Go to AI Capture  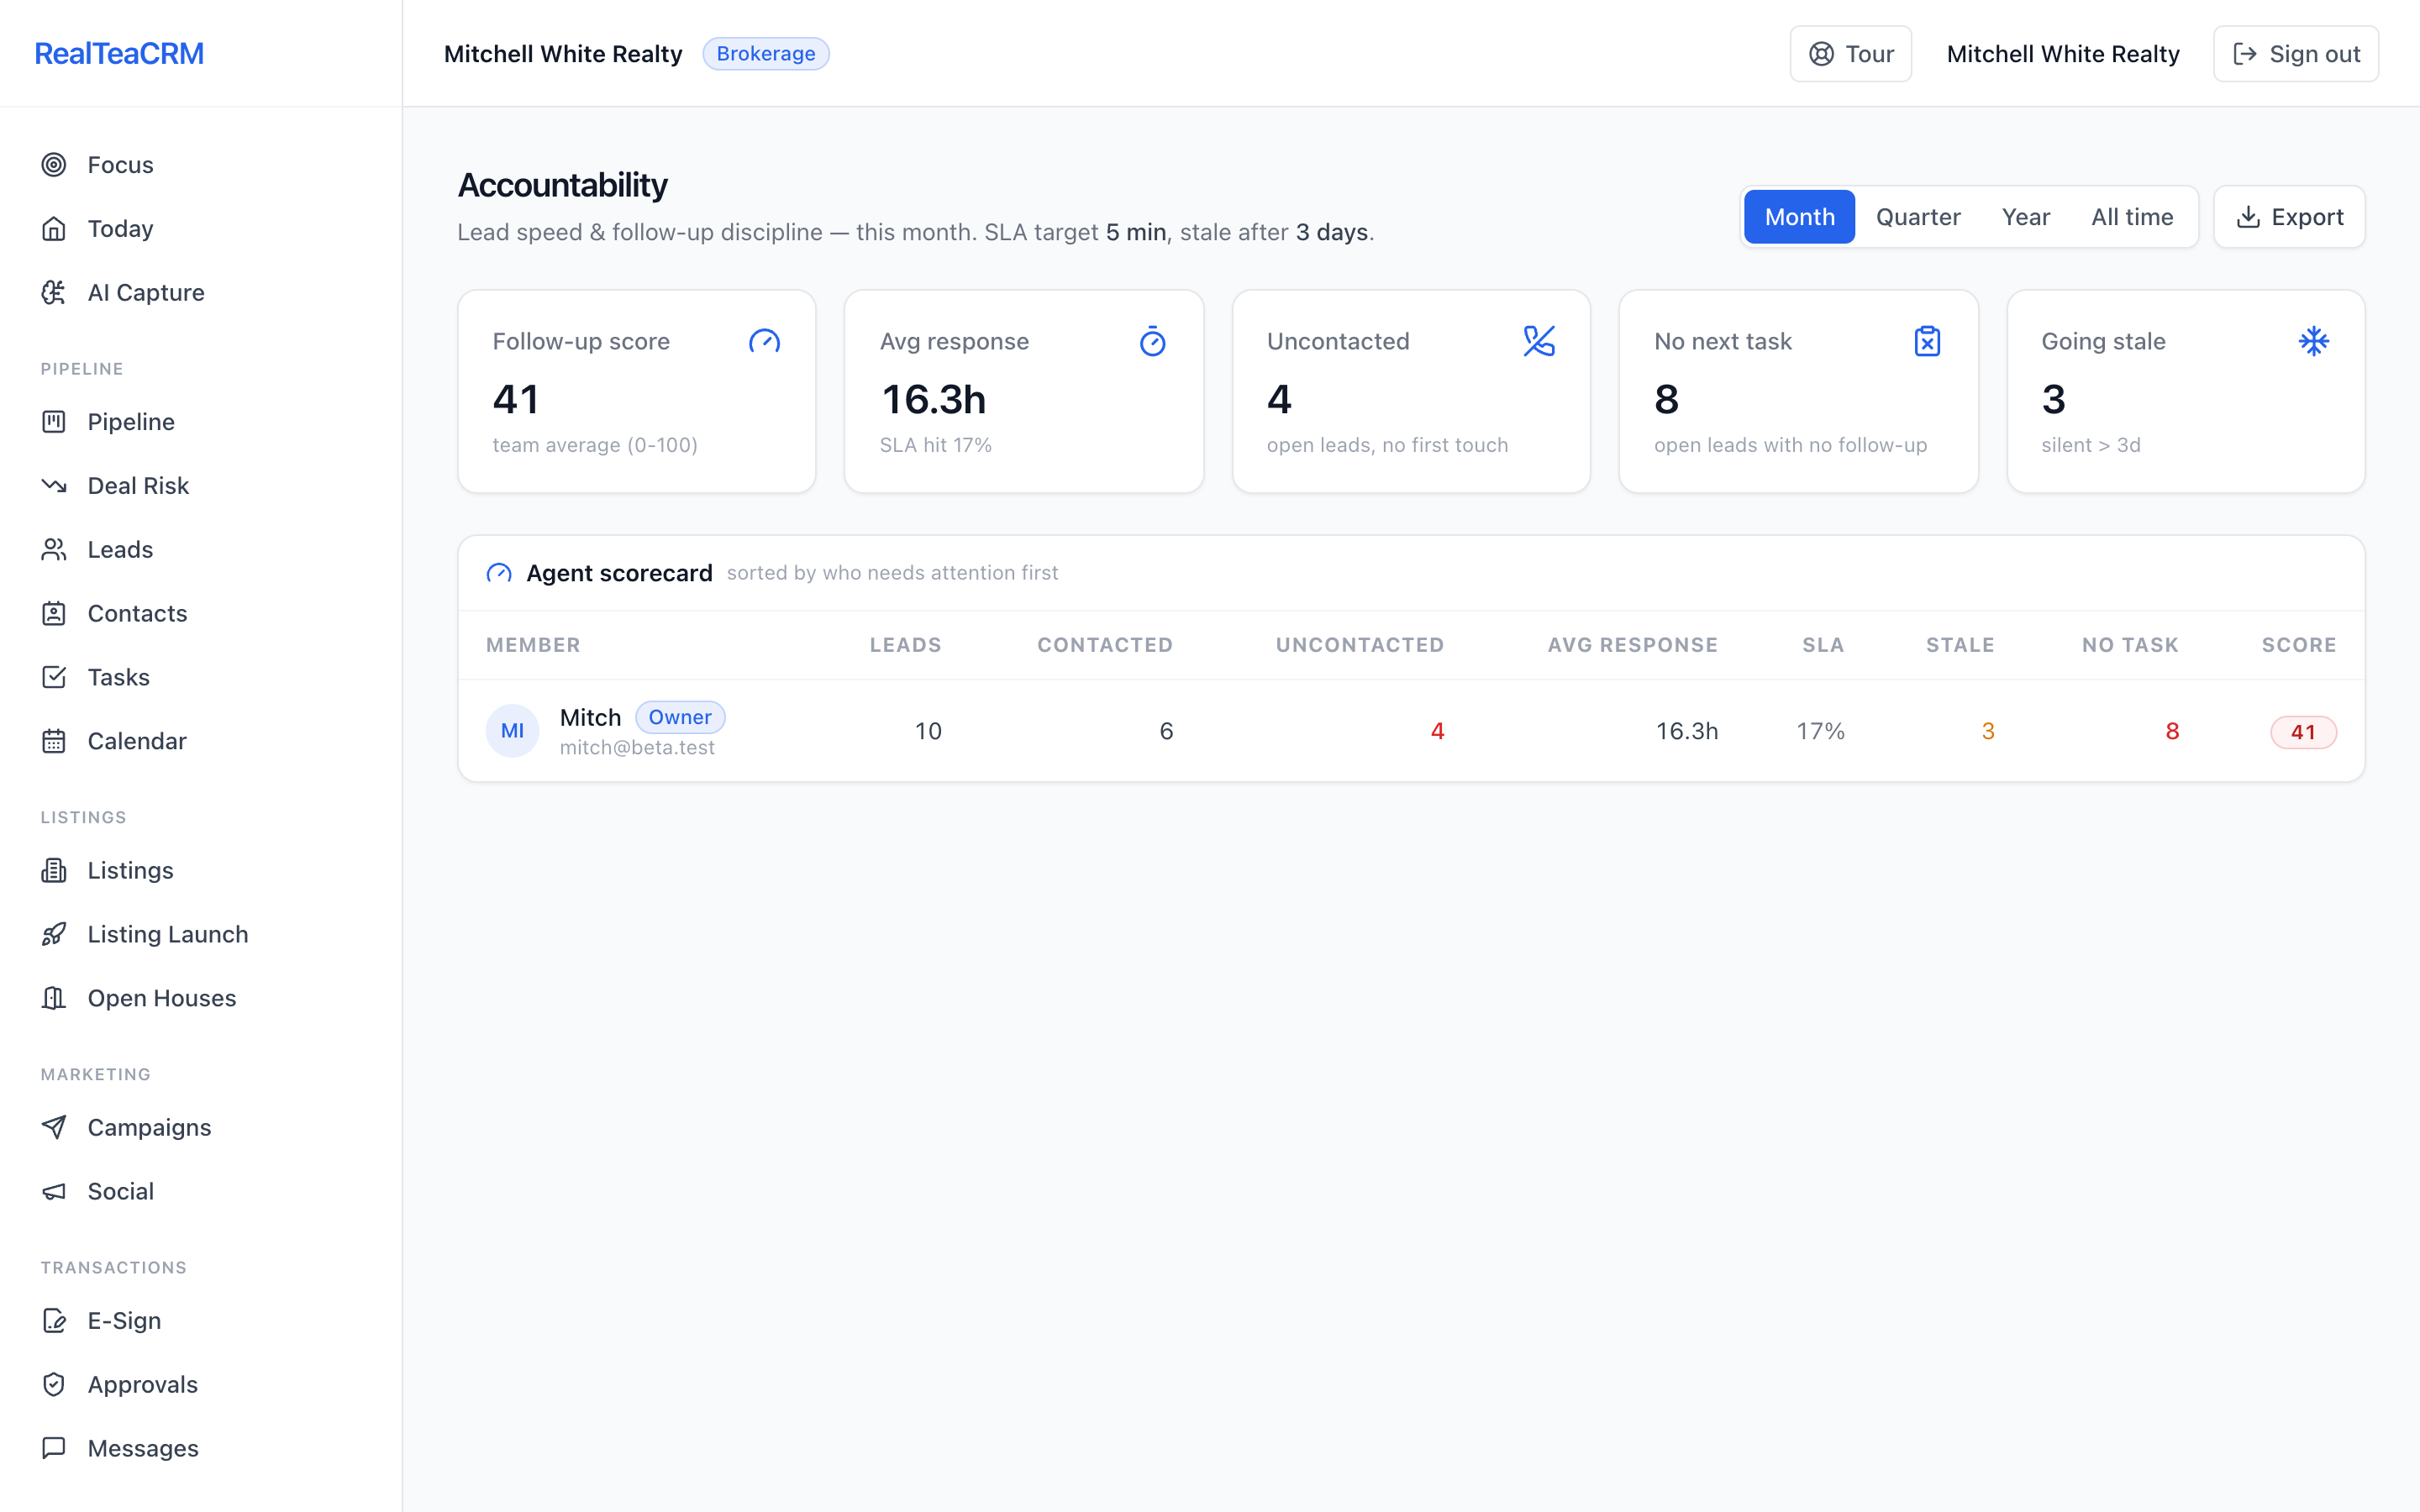tap(200, 293)
